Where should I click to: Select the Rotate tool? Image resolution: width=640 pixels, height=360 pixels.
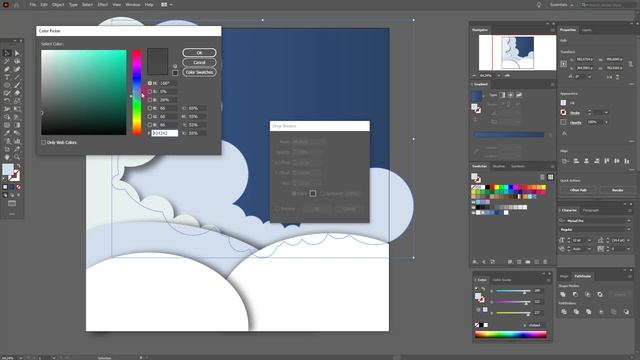pyautogui.click(x=7, y=101)
